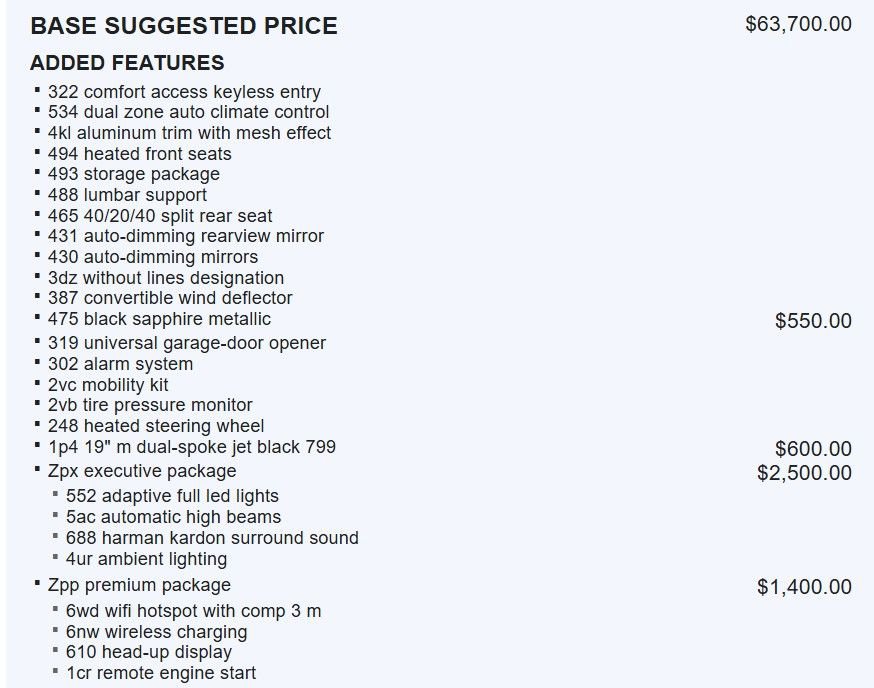874x688 pixels.
Task: Click 319 universal garage-door opener item
Action: click(187, 343)
